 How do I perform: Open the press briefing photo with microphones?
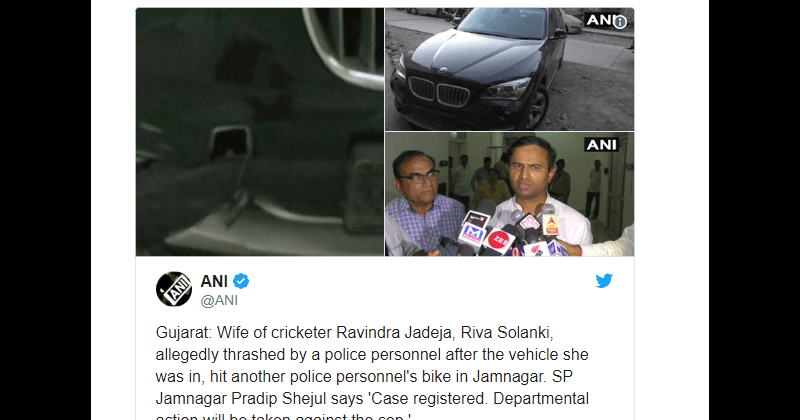pyautogui.click(x=510, y=194)
